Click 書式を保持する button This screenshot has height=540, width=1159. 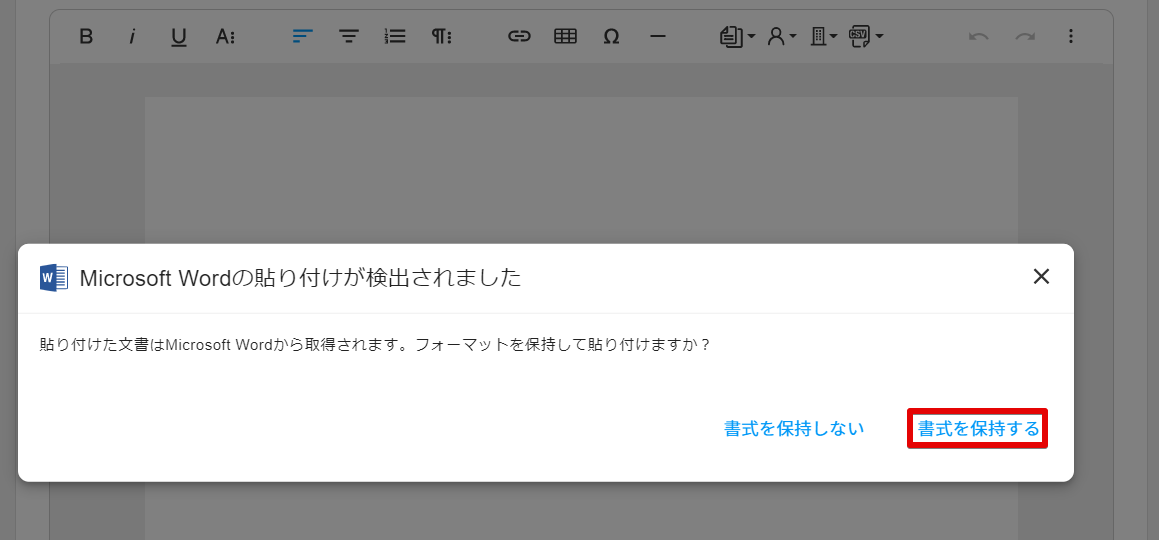point(978,428)
